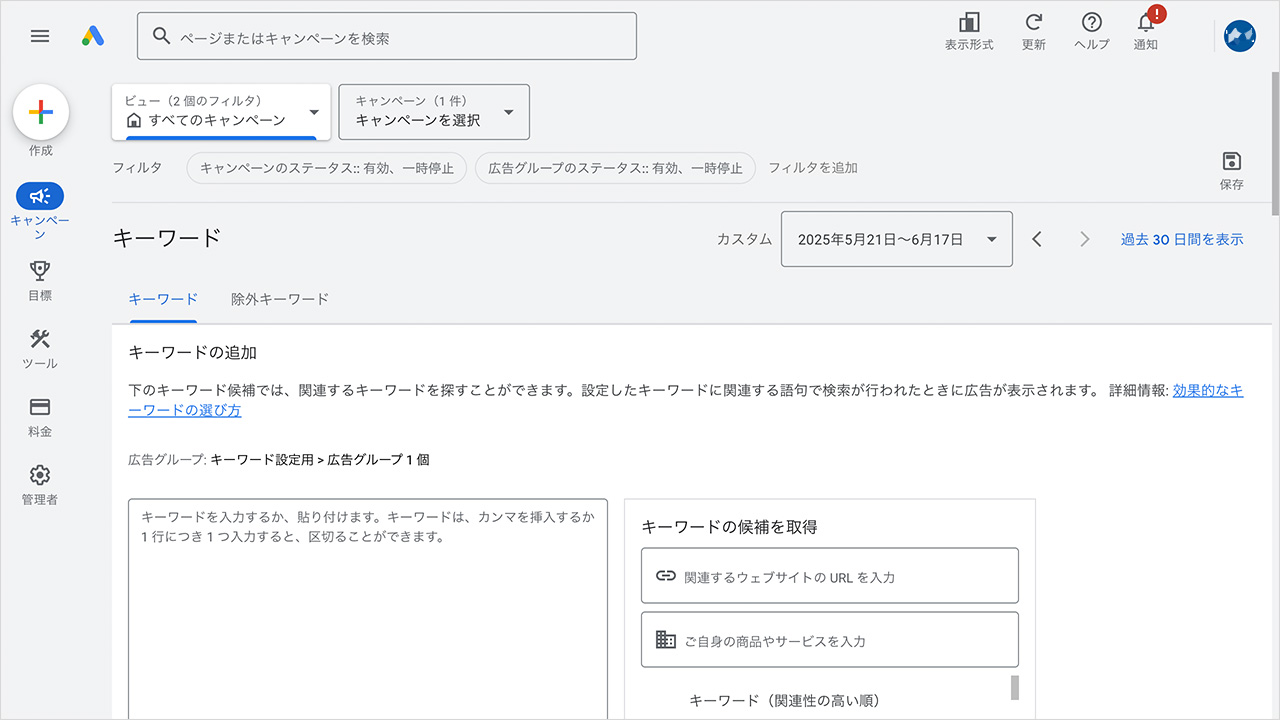The height and width of the screenshot is (720, 1280).
Task: Refresh data with the 更新 icon
Action: 1033,30
